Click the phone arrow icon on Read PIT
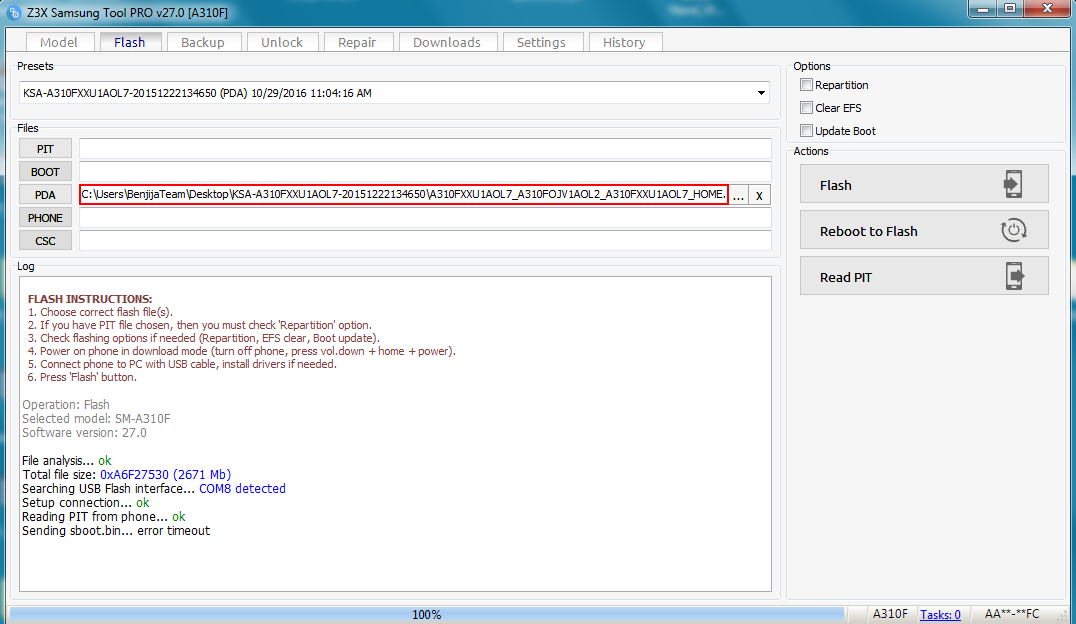 (1014, 276)
